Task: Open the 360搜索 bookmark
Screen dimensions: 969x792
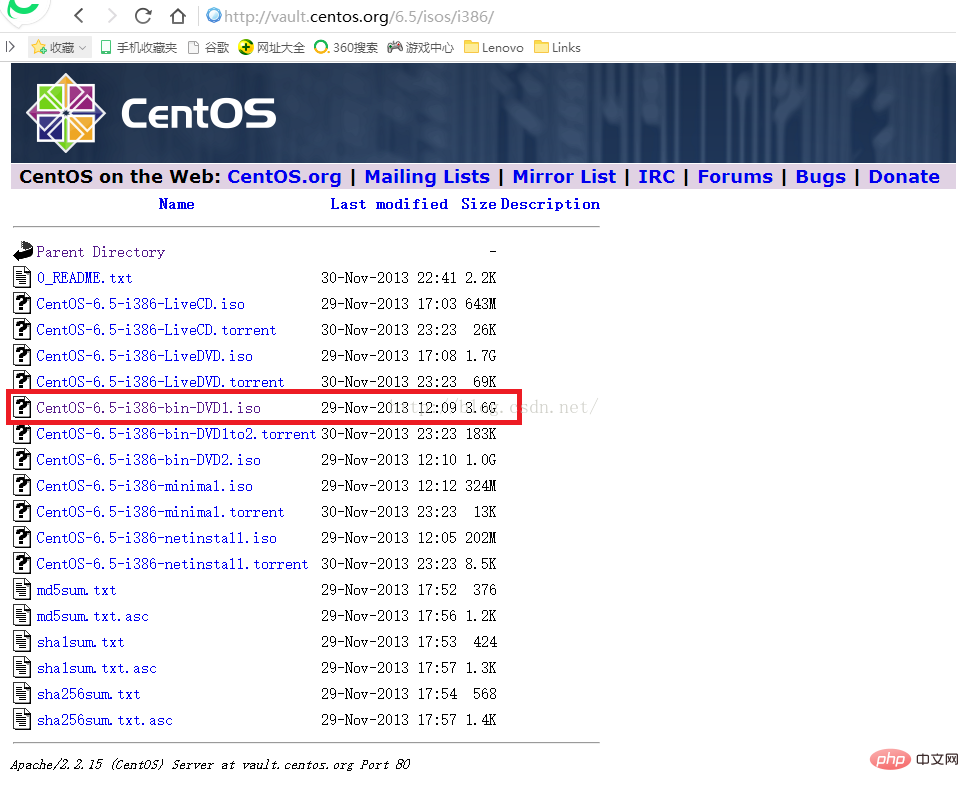Action: click(346, 48)
